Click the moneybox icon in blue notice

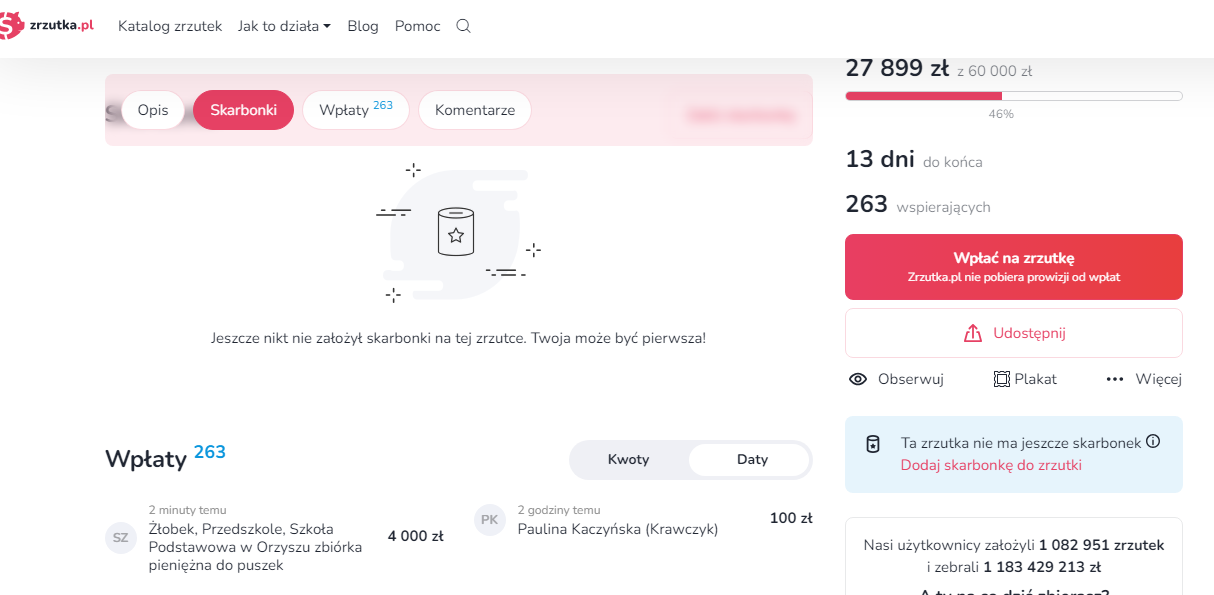[872, 444]
